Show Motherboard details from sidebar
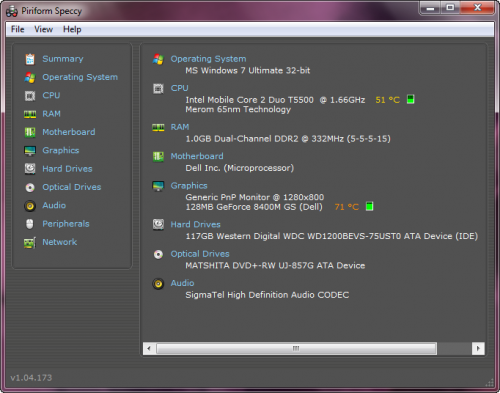This screenshot has height=393, width=500. pyautogui.click(x=69, y=132)
